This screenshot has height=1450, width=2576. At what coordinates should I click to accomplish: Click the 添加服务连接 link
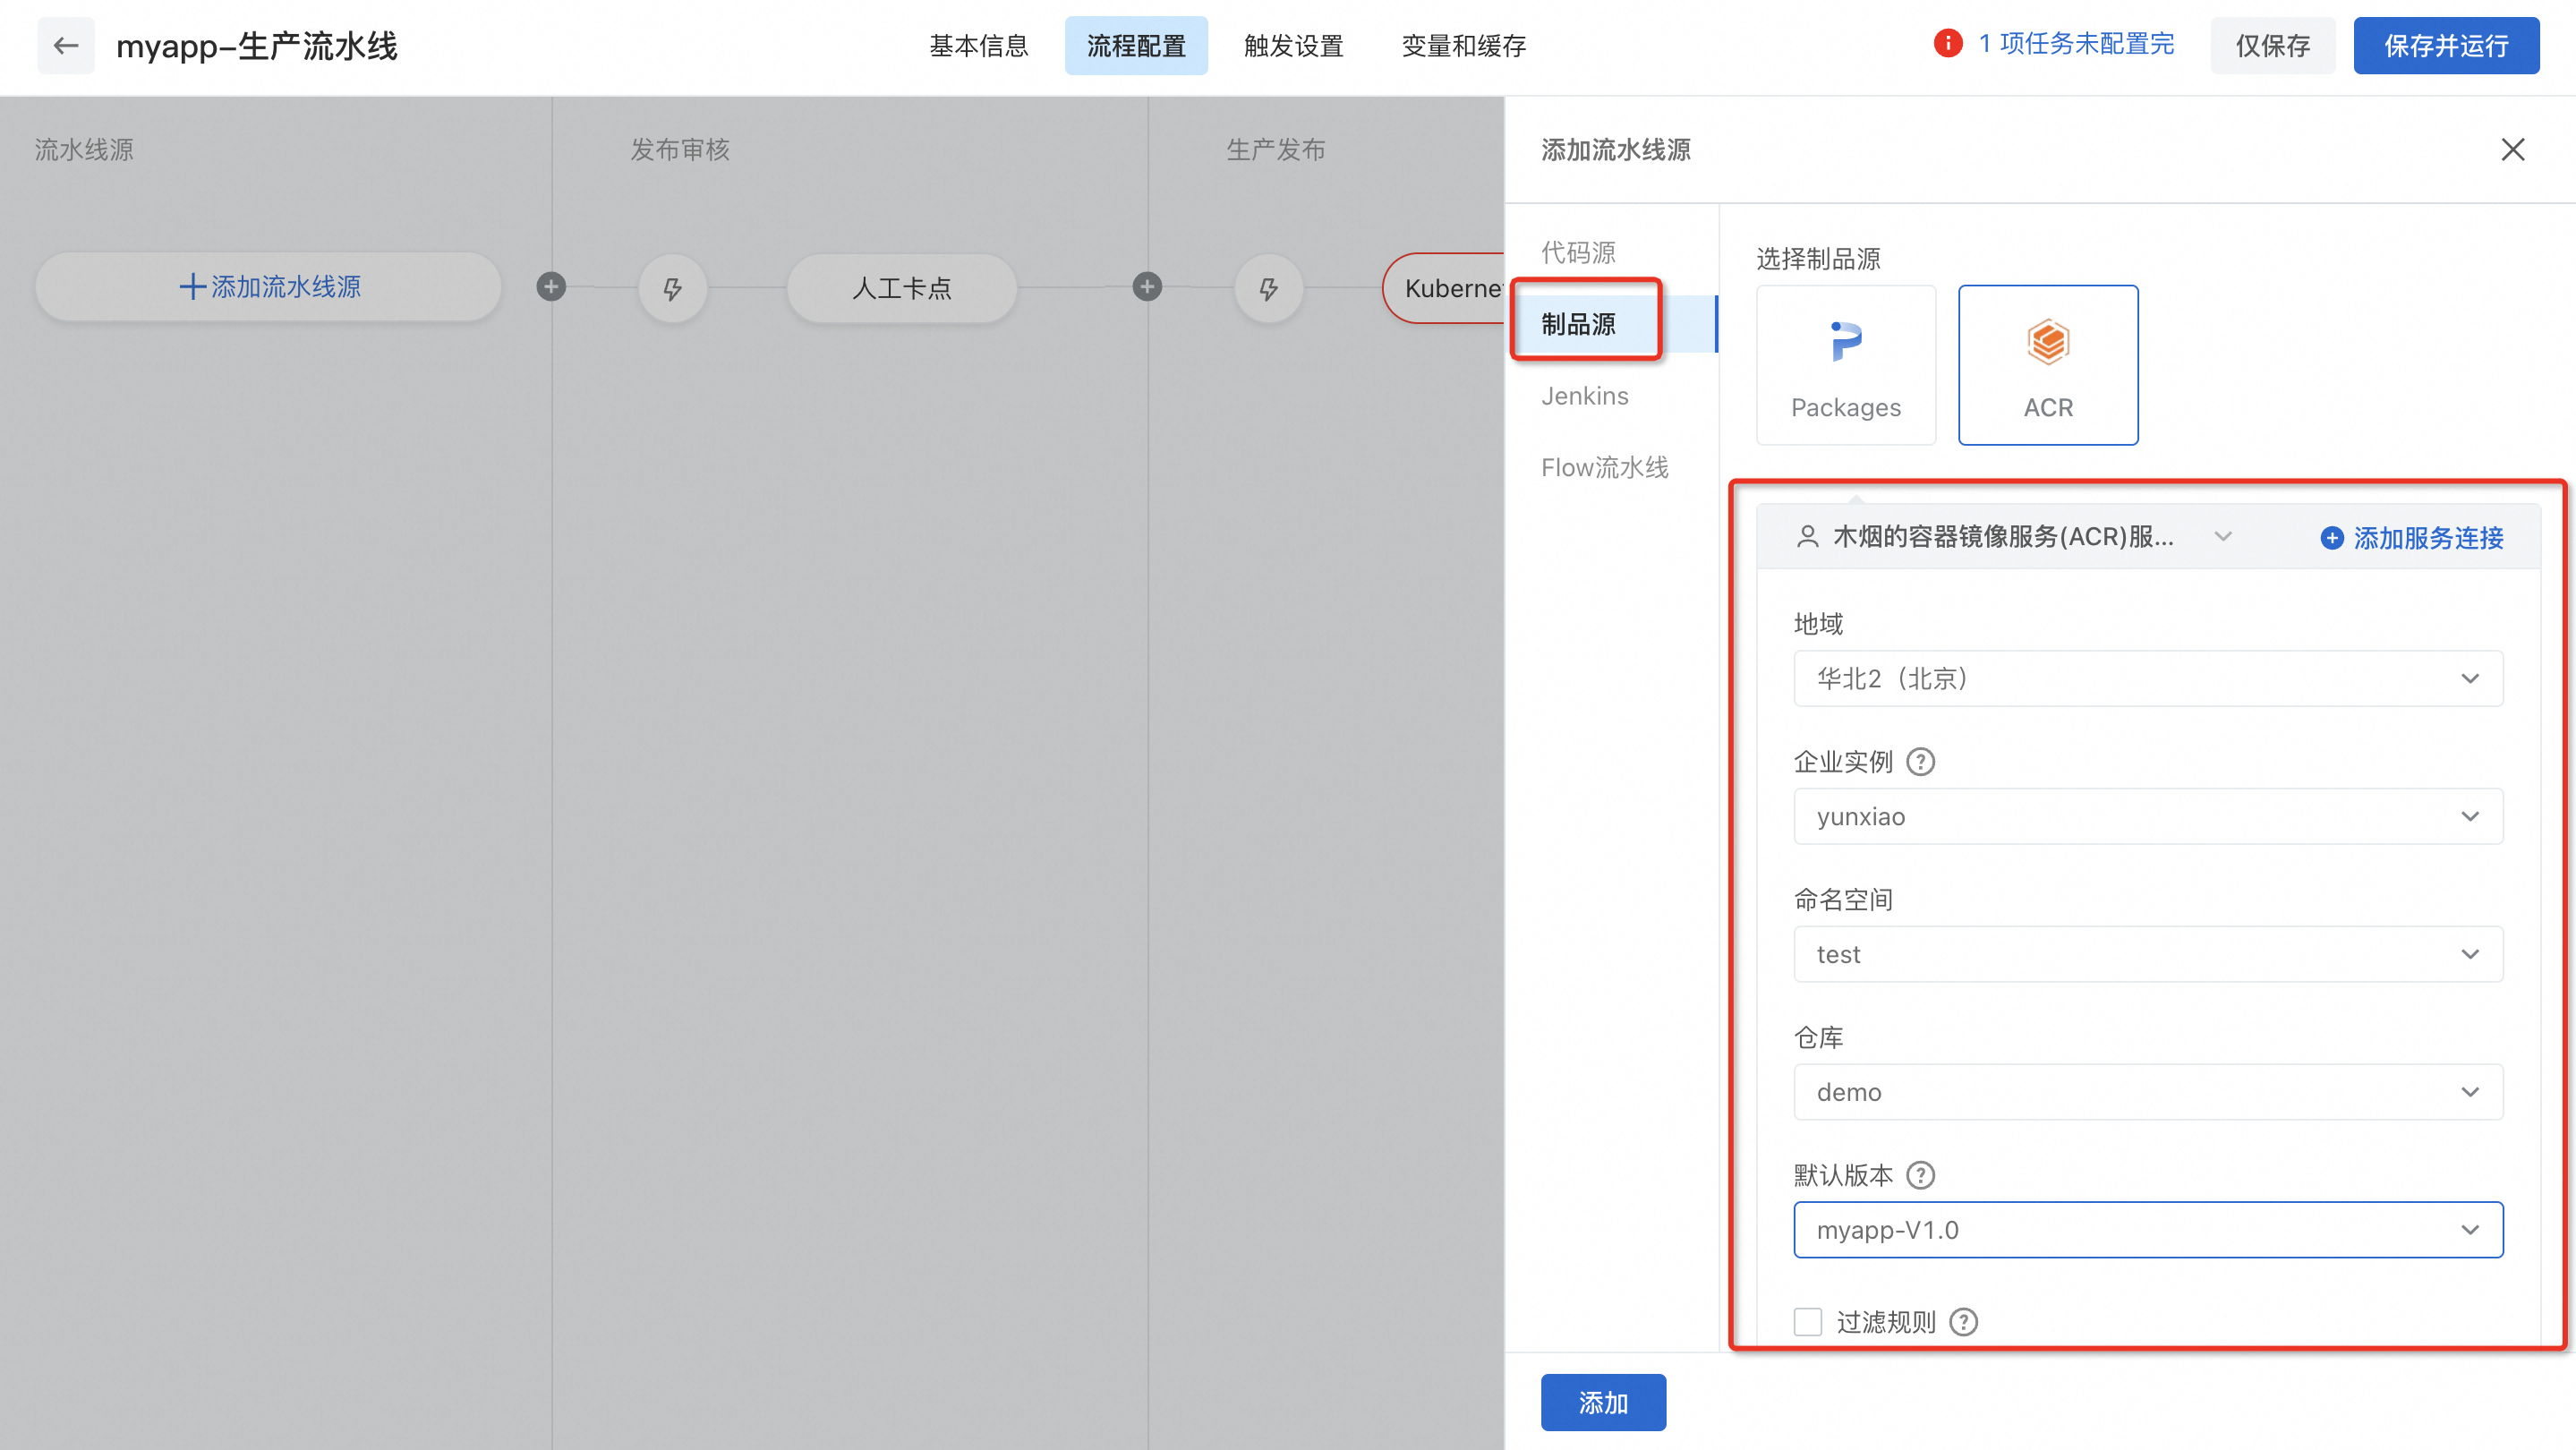[x=2412, y=538]
